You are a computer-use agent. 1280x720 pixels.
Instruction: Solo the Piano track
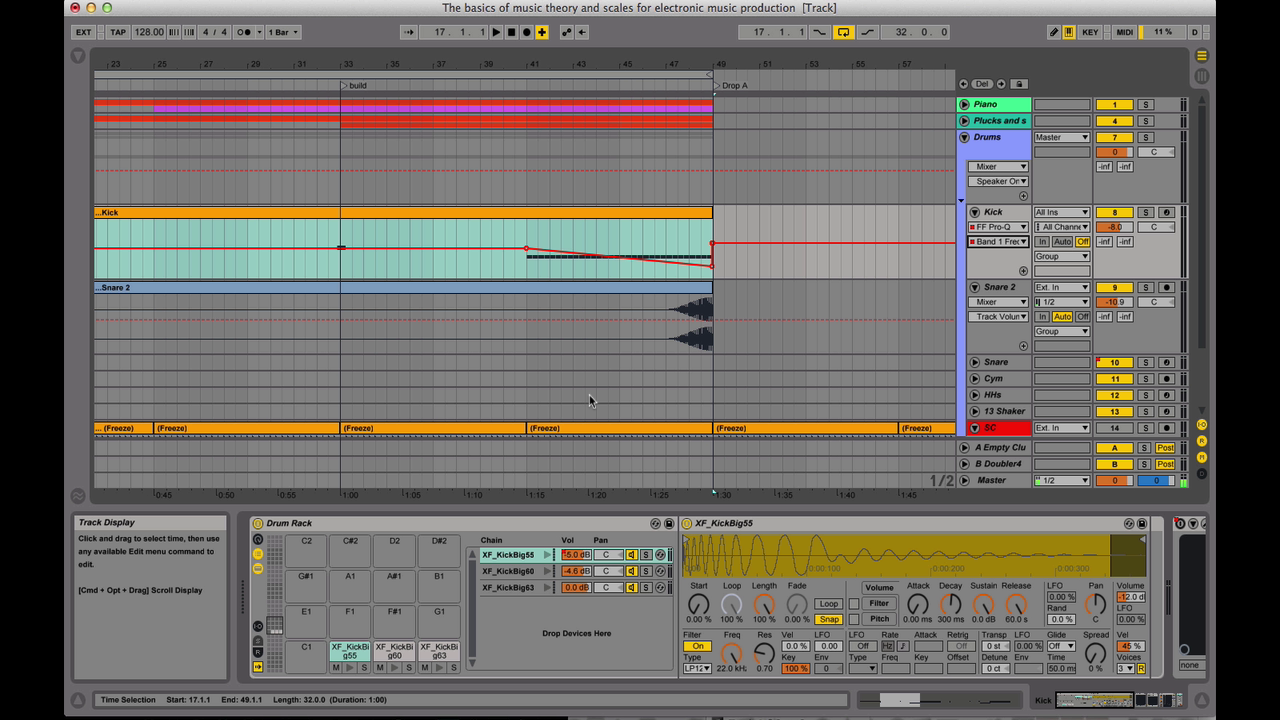click(x=1146, y=105)
